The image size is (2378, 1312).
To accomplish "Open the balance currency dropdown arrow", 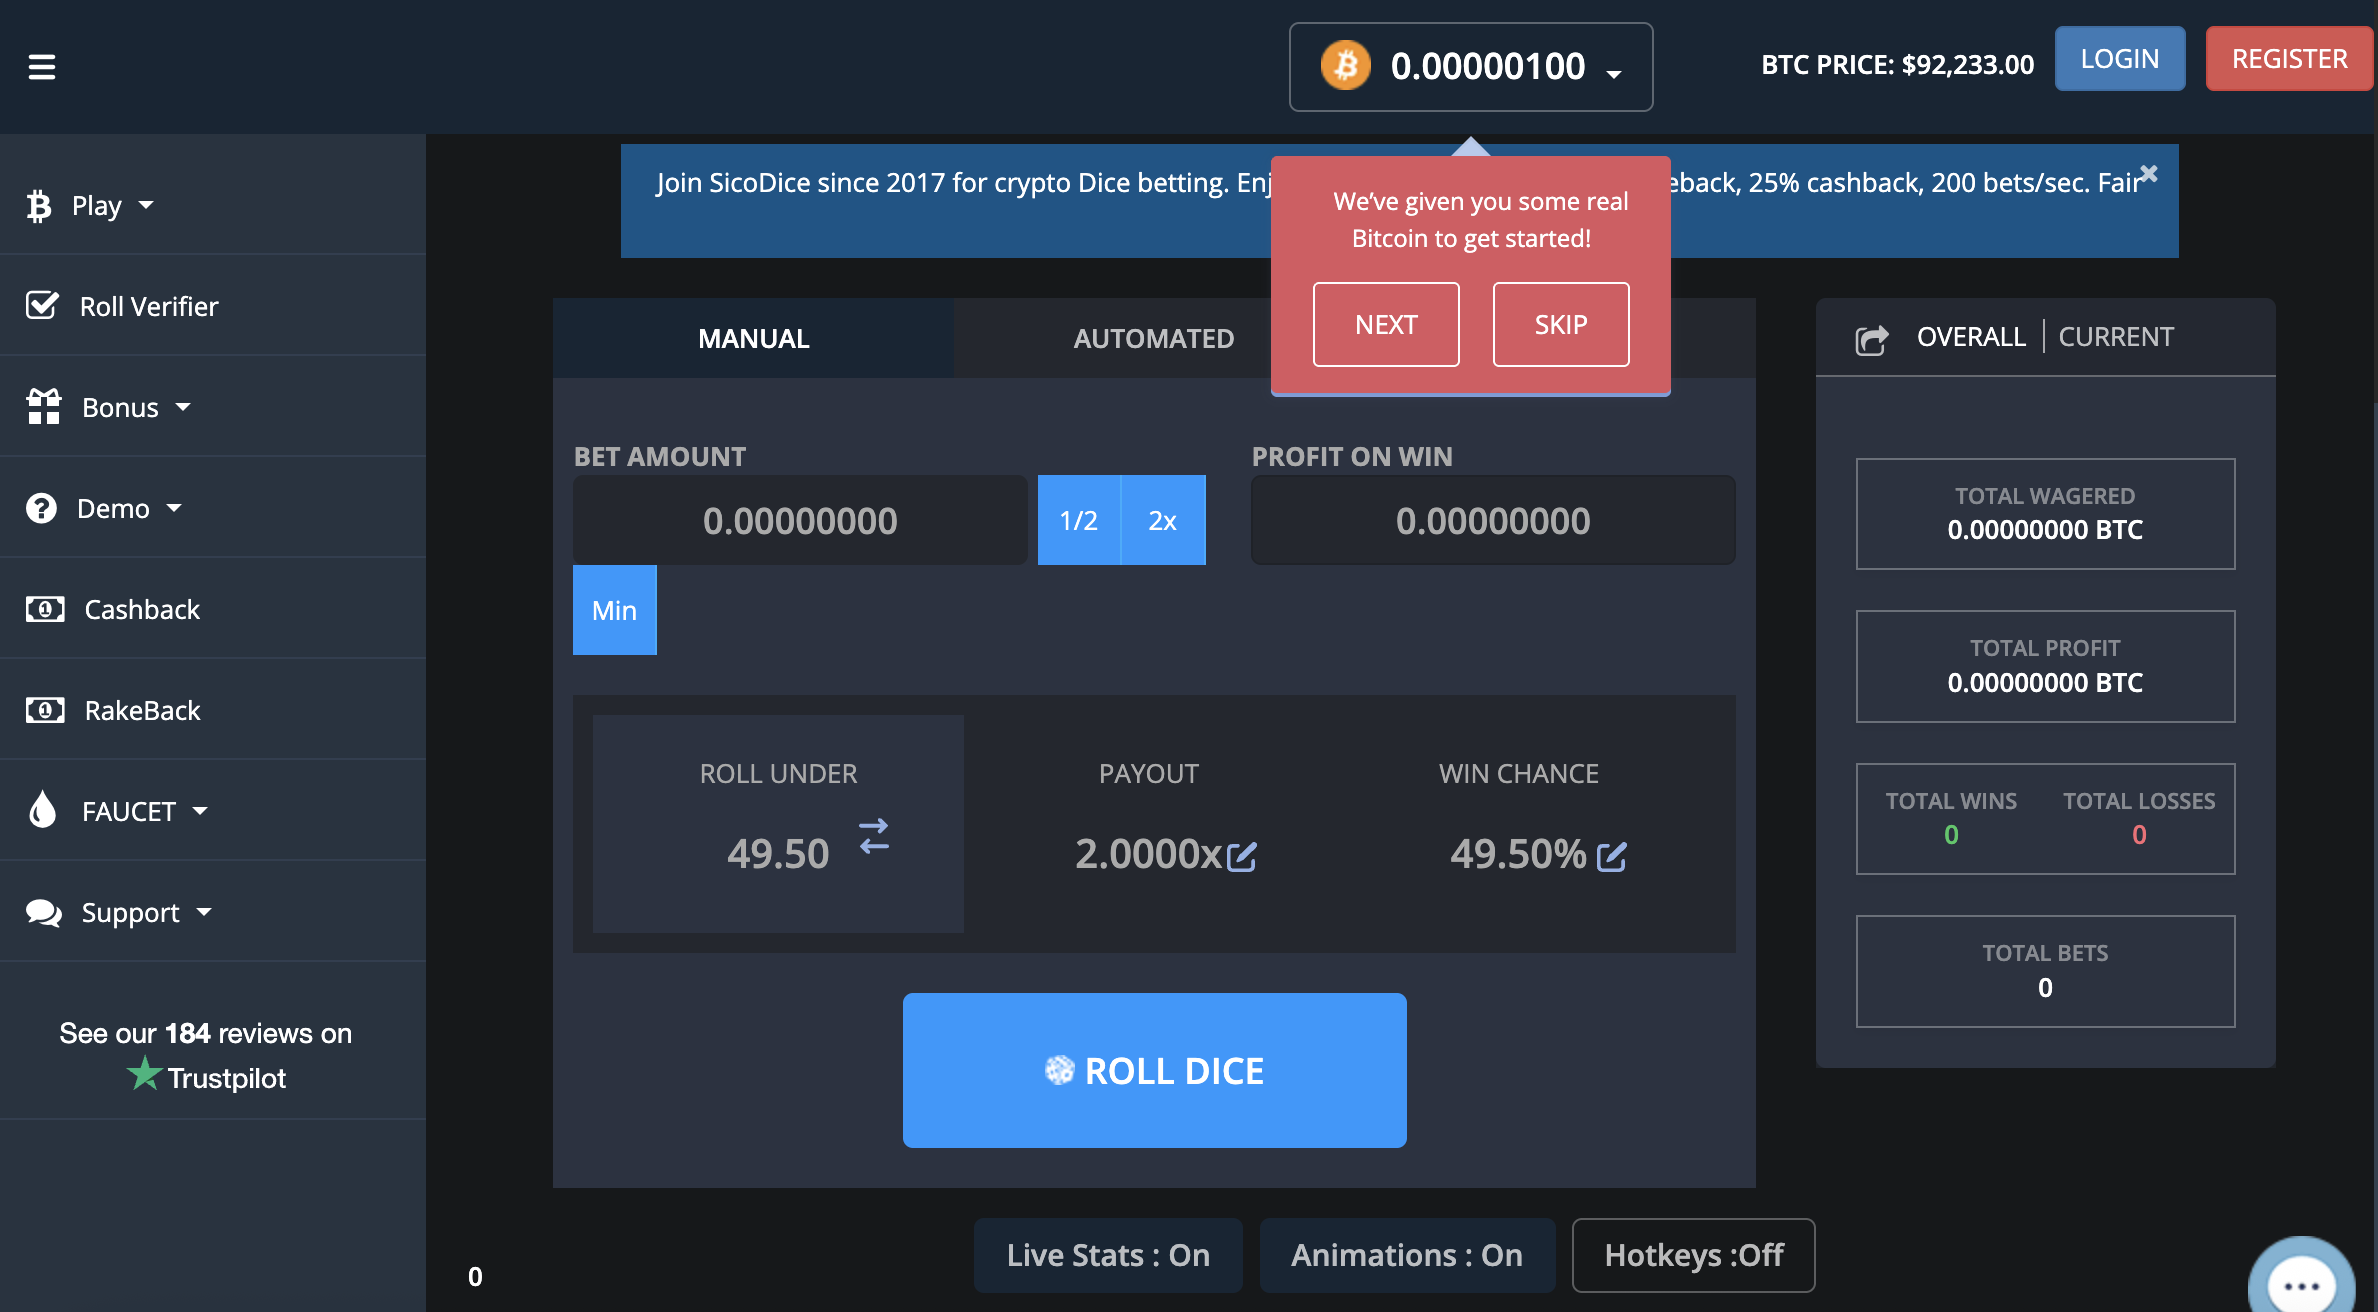I will [x=1614, y=73].
